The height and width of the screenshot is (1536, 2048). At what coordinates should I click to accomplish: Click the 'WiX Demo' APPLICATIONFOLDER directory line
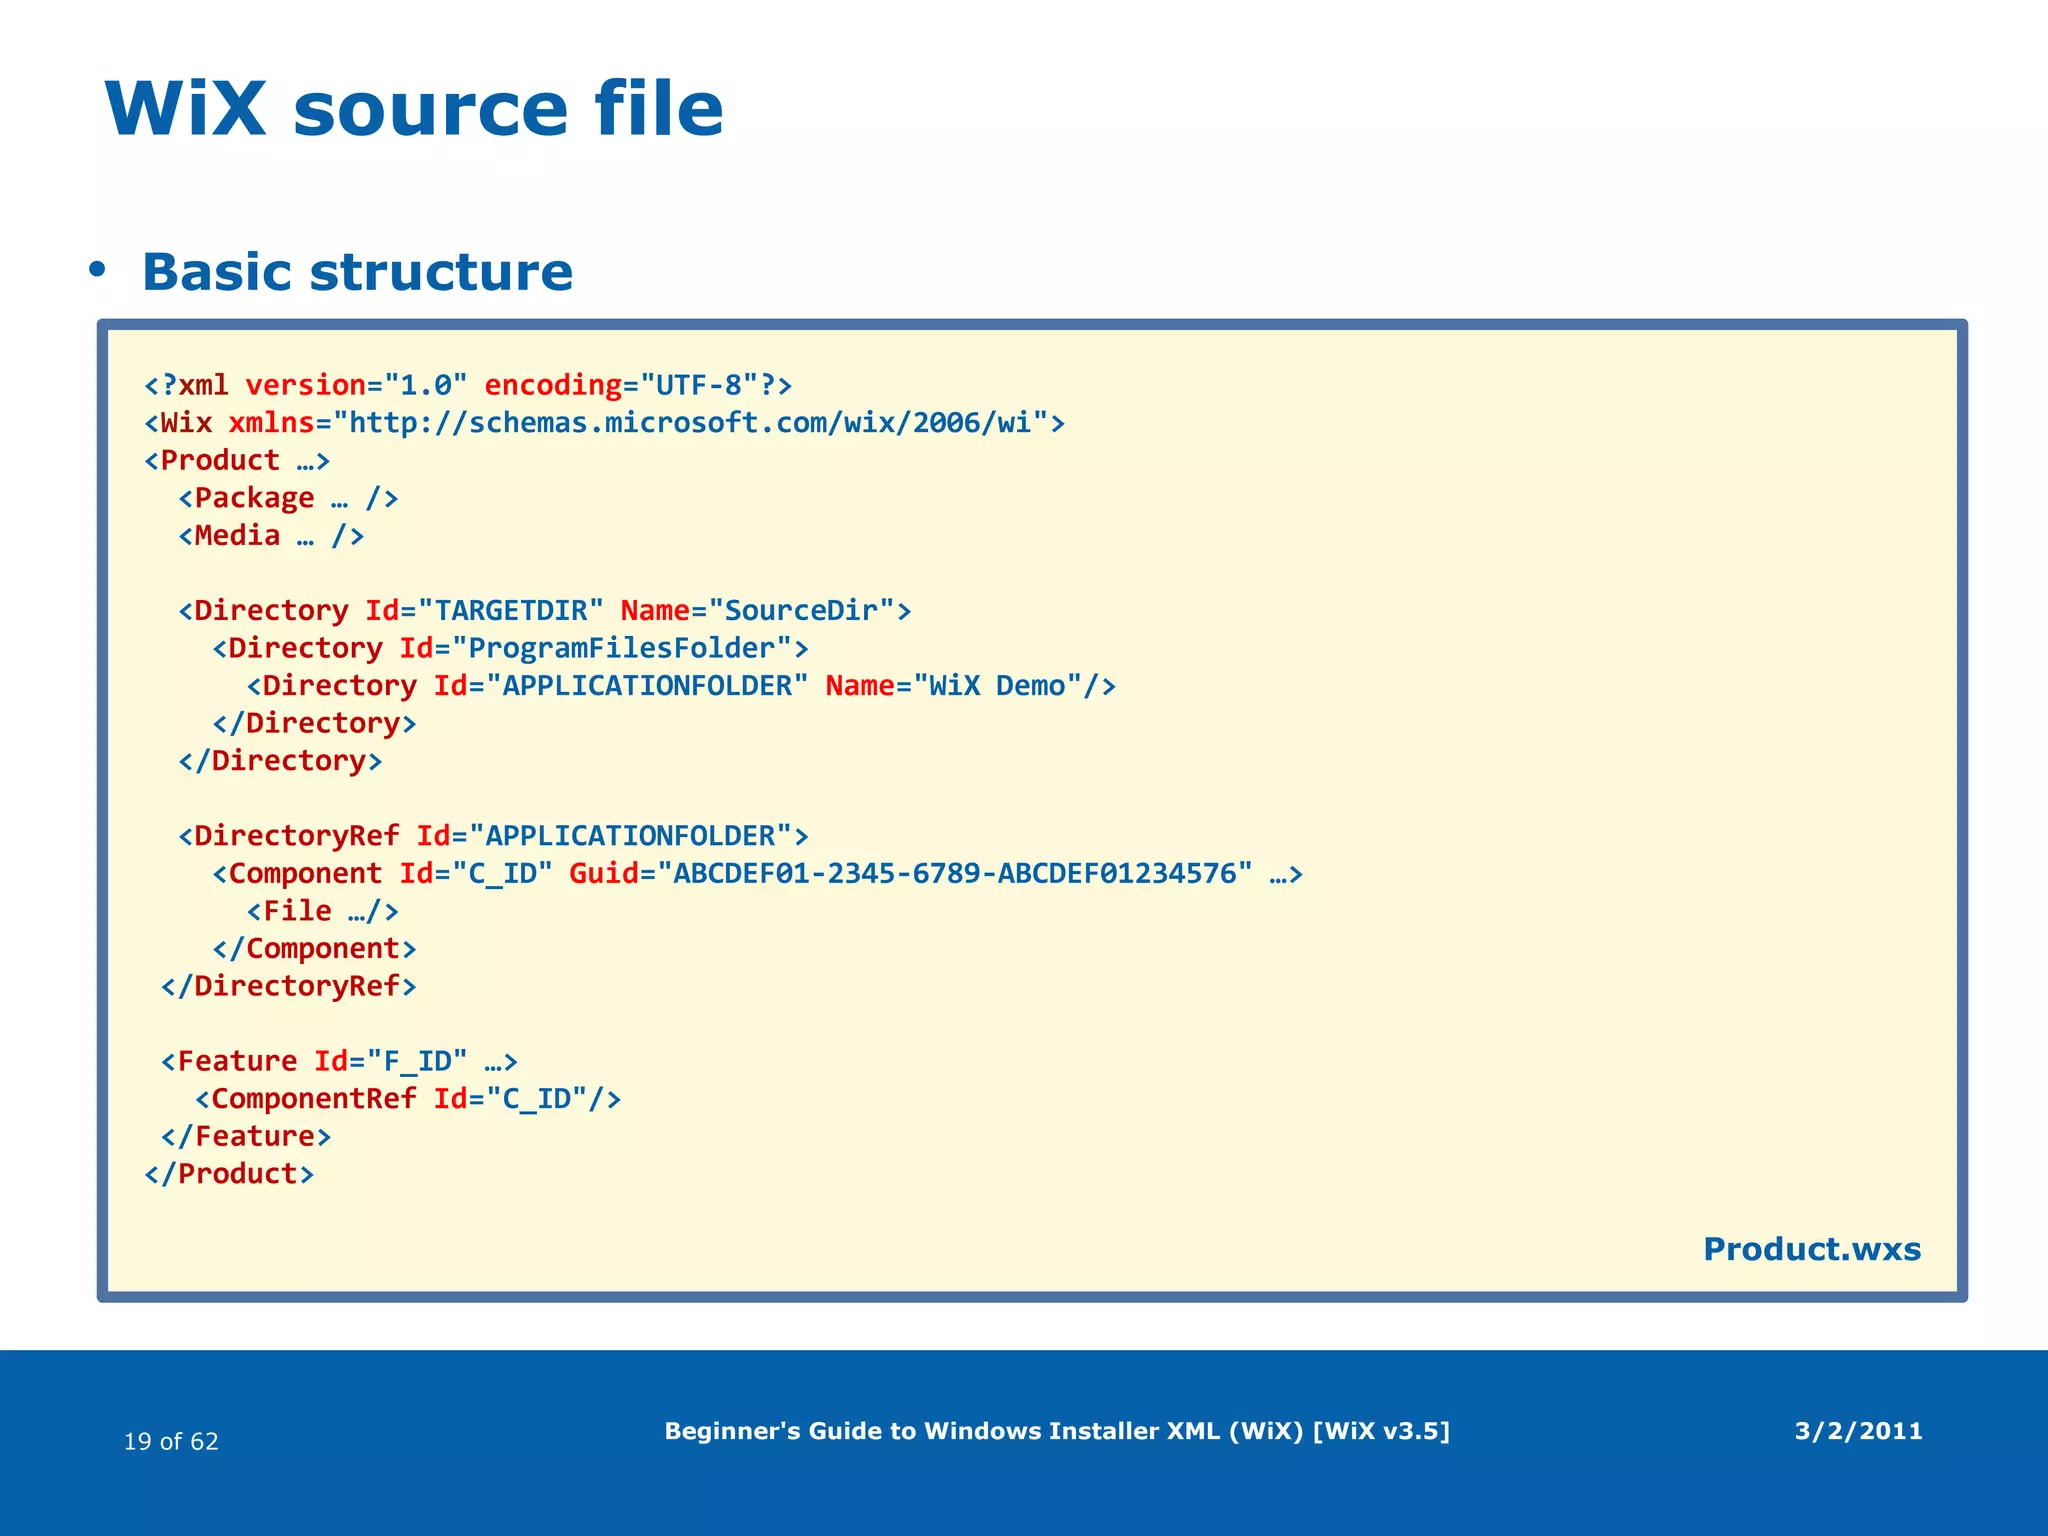[x=680, y=686]
